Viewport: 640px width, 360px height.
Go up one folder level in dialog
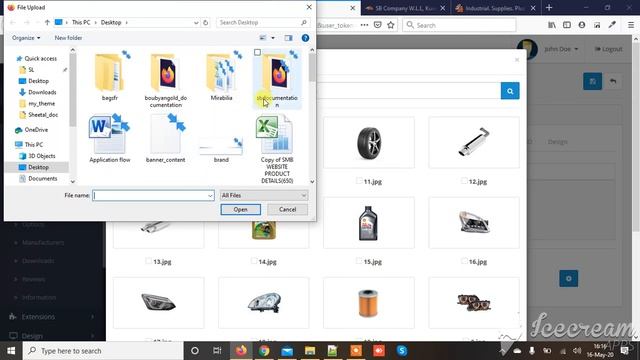pyautogui.click(x=47, y=22)
